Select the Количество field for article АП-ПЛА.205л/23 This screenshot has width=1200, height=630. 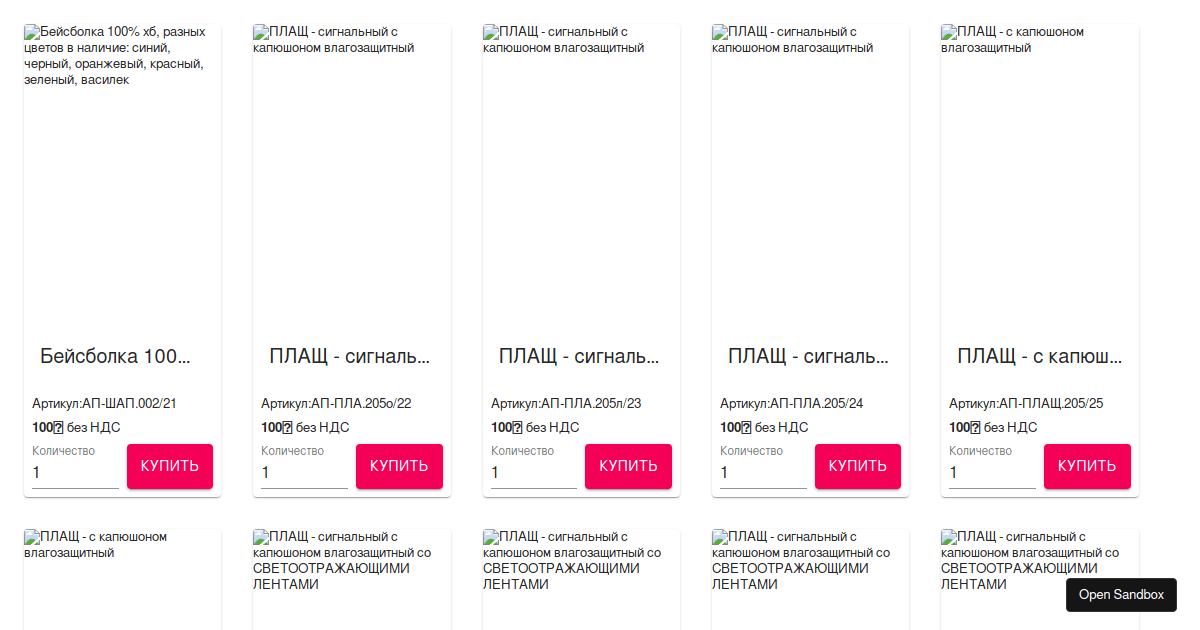[533, 472]
